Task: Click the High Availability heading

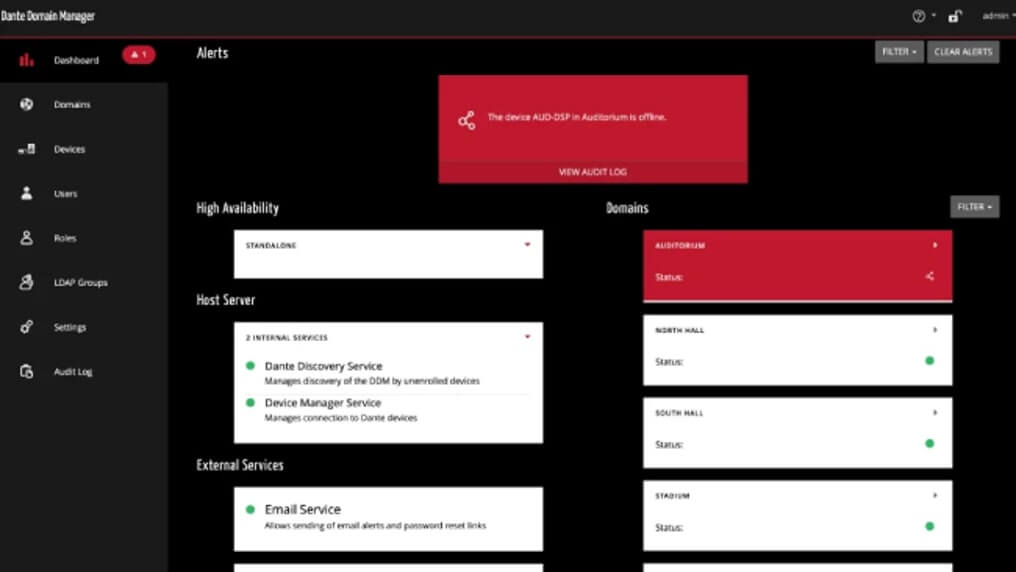Action: (237, 208)
